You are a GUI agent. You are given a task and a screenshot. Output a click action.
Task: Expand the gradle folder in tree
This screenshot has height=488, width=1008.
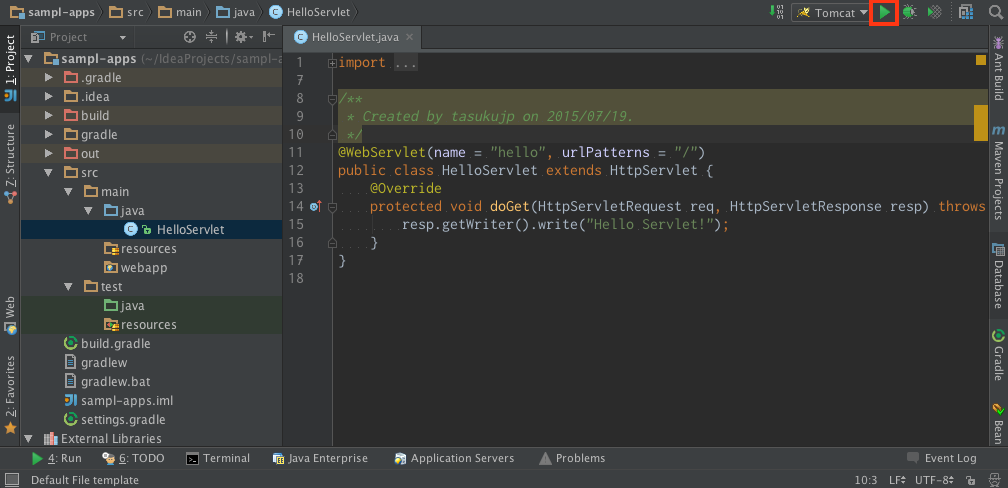pos(48,135)
